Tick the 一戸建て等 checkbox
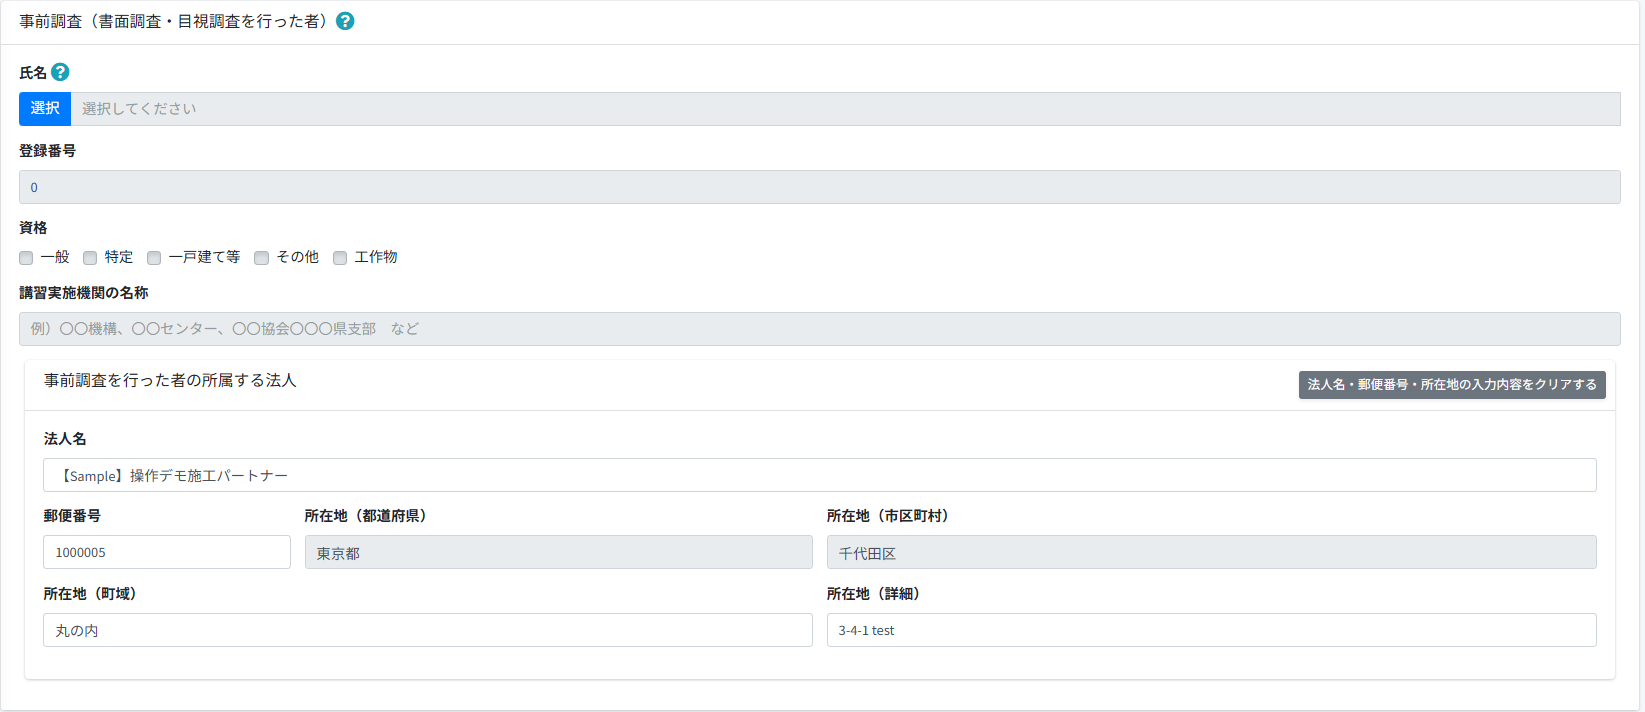Viewport: 1645px width, 712px height. [x=154, y=258]
